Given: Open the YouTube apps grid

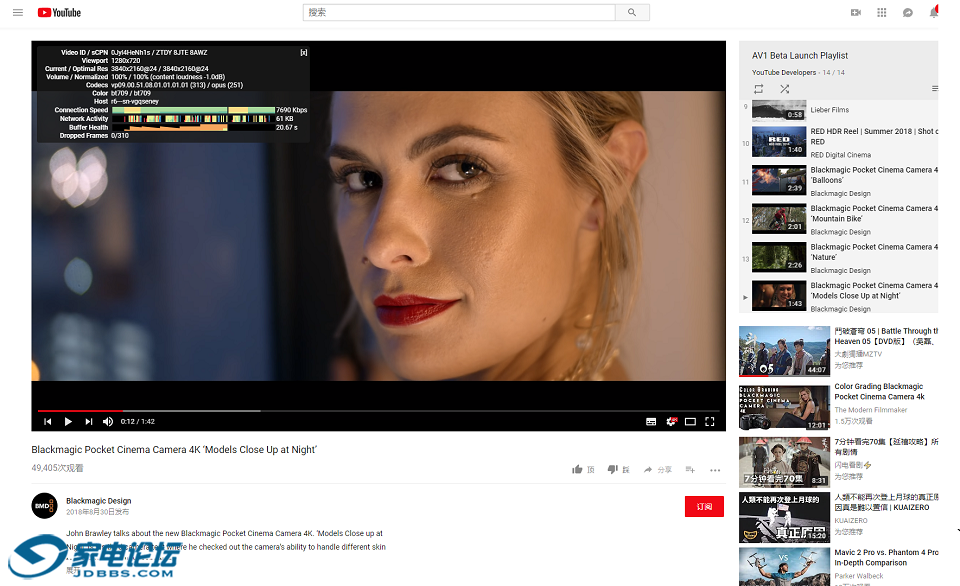Looking at the screenshot, I should [x=881, y=12].
